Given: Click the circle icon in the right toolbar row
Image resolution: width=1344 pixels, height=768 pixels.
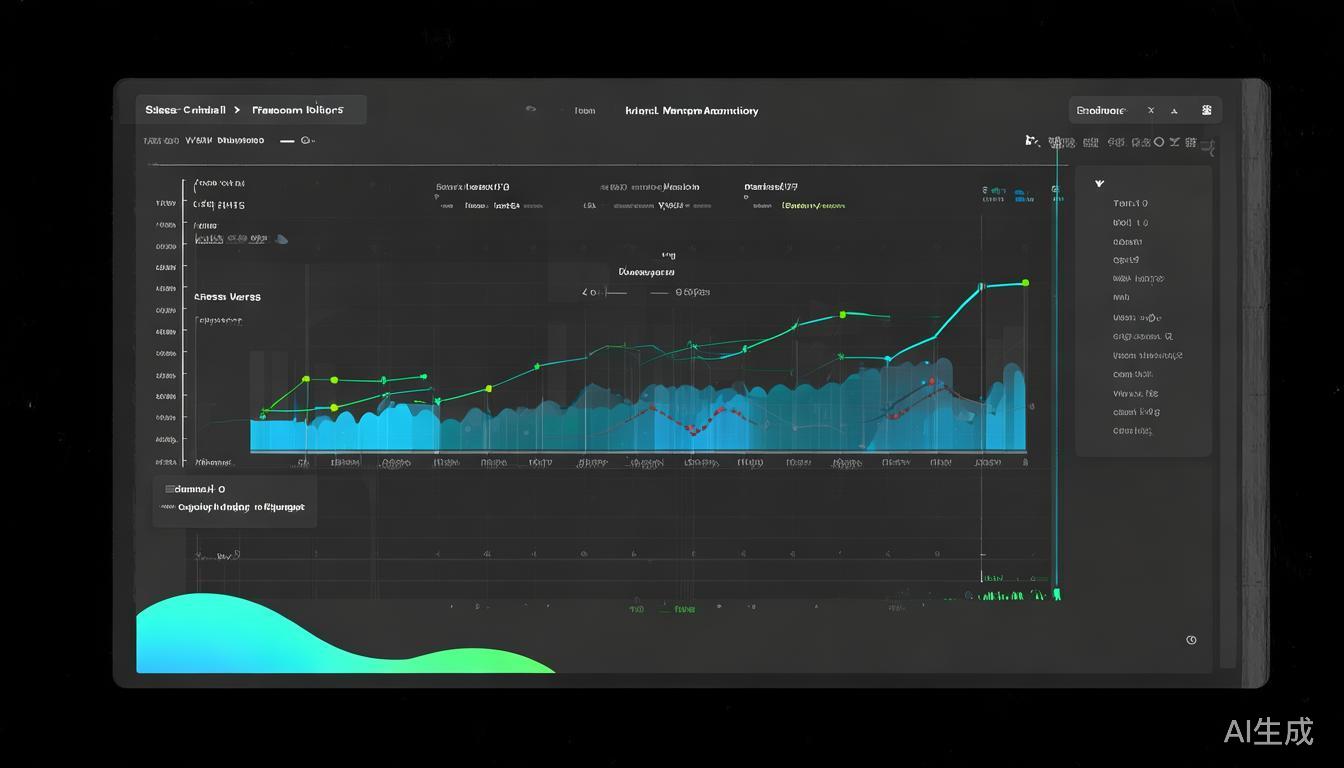Looking at the screenshot, I should click(1159, 142).
